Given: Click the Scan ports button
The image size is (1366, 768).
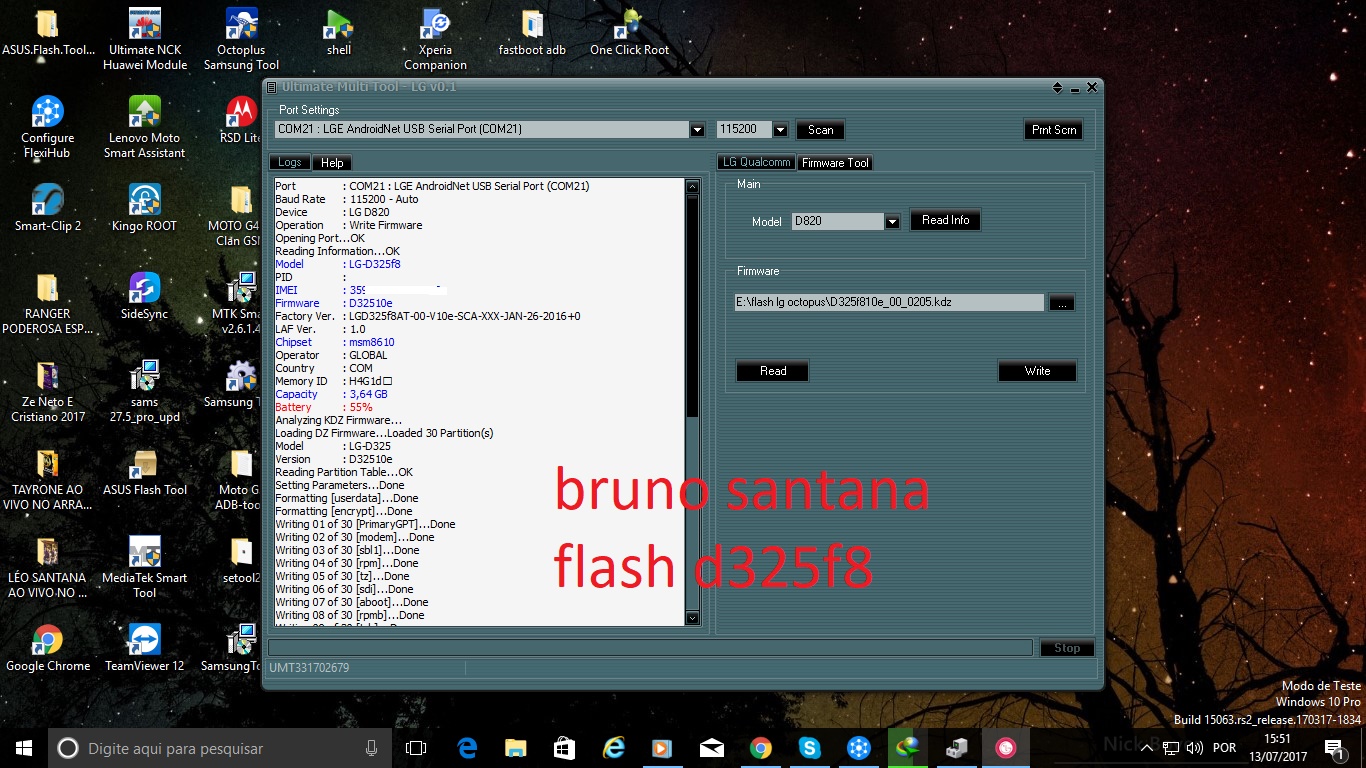Looking at the screenshot, I should click(x=821, y=130).
